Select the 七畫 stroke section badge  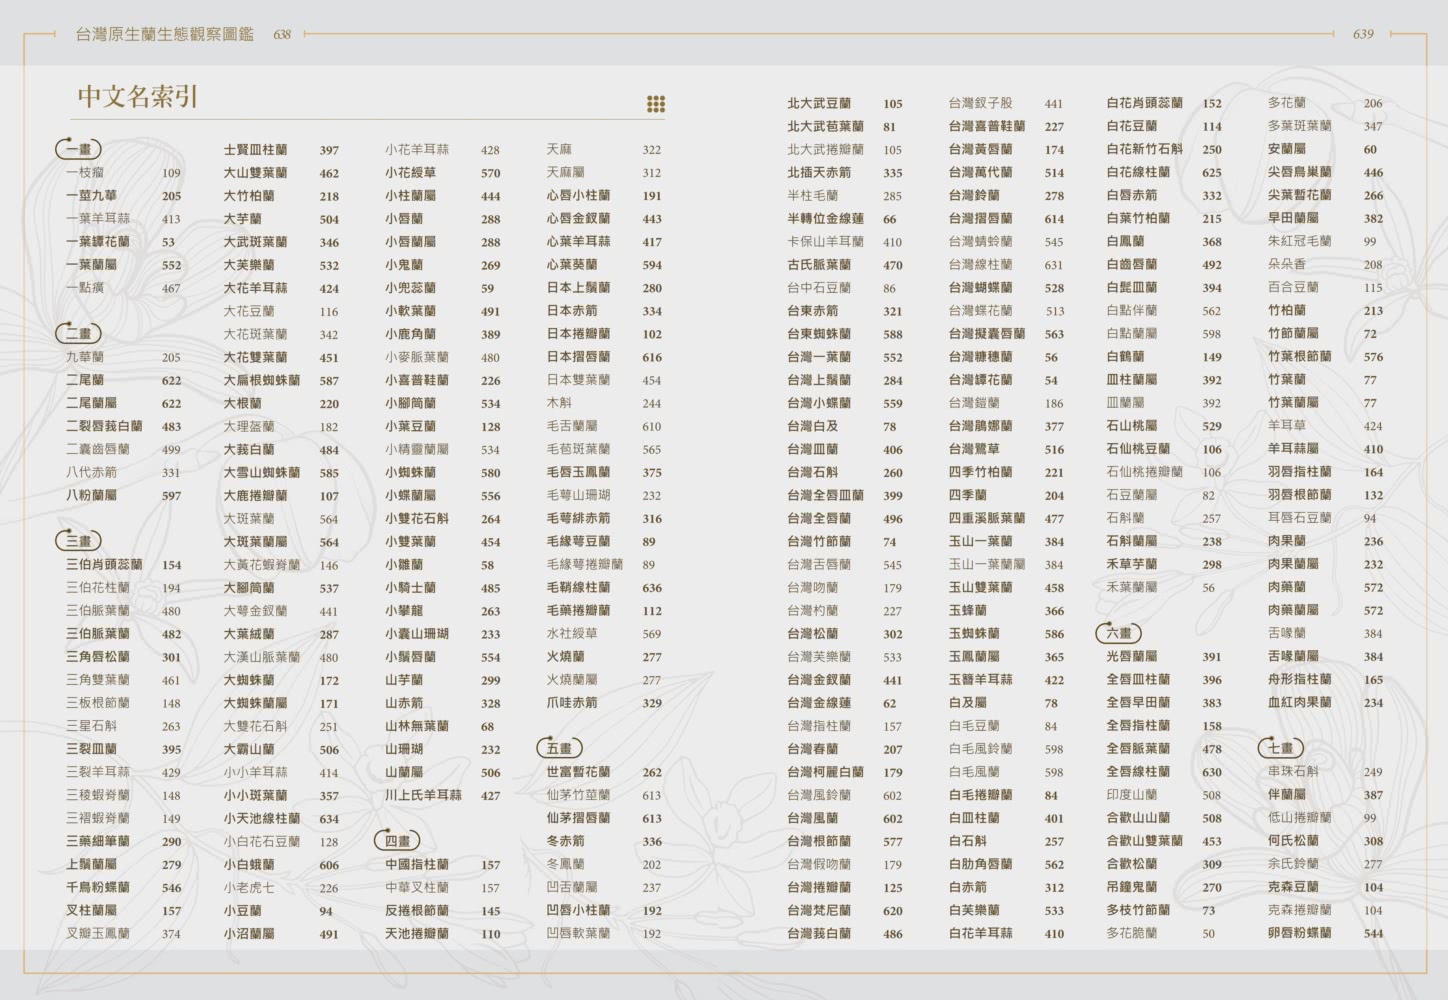point(1280,748)
